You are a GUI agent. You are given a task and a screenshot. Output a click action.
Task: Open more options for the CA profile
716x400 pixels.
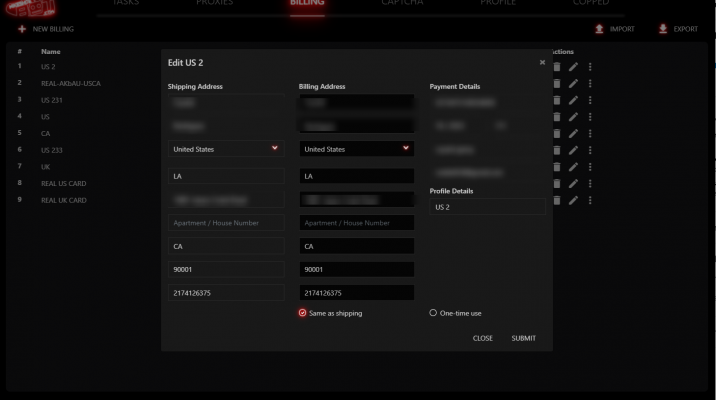pos(590,133)
